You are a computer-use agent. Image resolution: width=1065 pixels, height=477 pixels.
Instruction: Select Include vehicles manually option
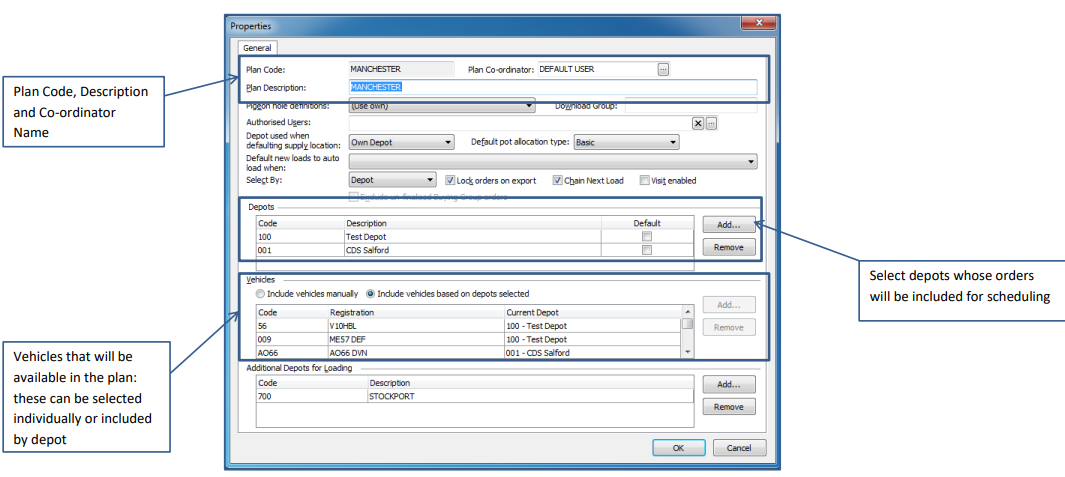coord(261,294)
